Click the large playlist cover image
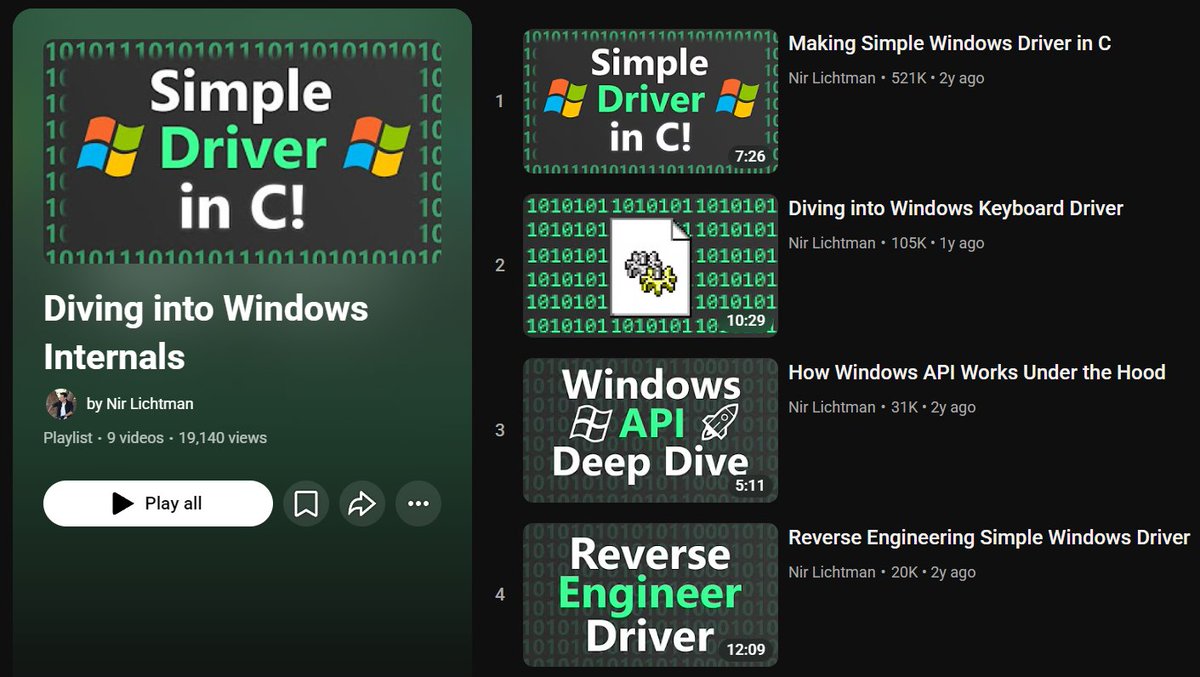Viewport: 1200px width, 677px height. click(243, 150)
